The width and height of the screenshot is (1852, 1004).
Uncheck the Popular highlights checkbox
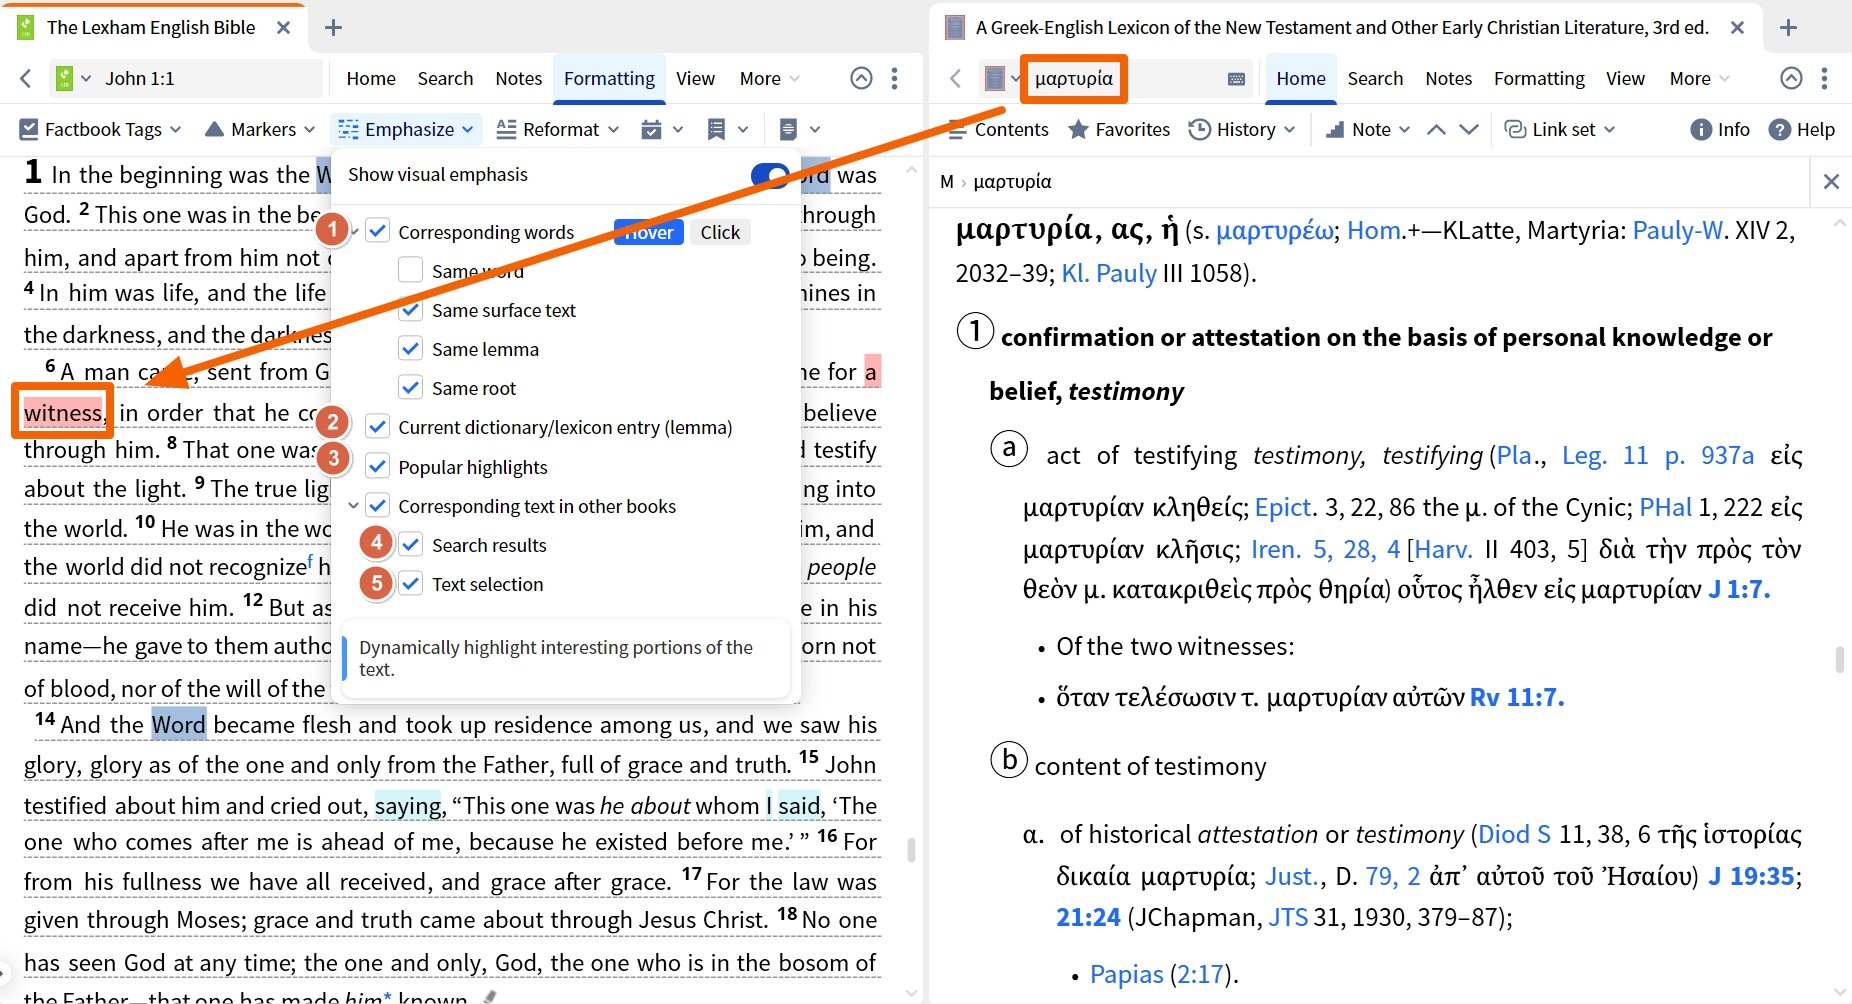coord(377,466)
